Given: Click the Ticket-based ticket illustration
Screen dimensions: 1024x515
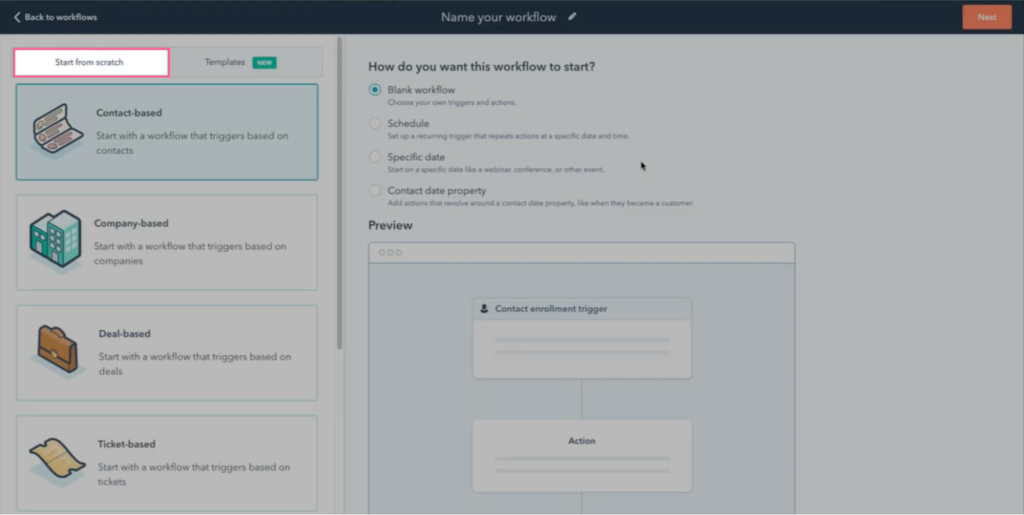Looking at the screenshot, I should 57,461.
